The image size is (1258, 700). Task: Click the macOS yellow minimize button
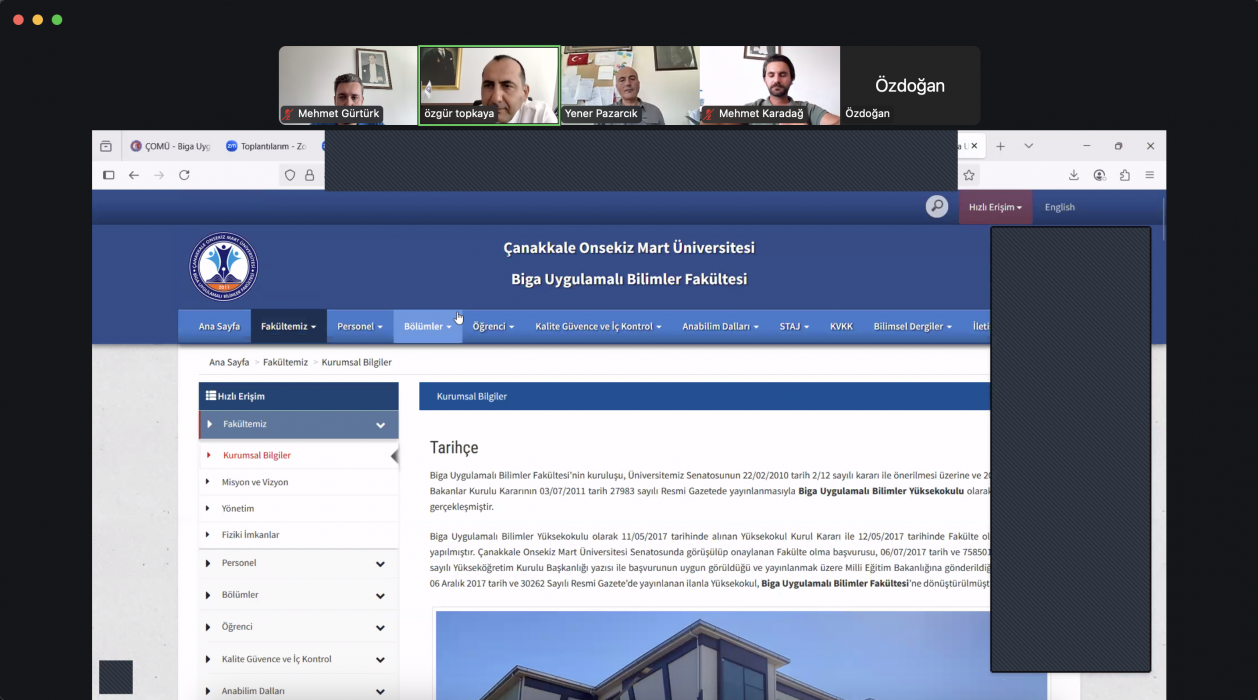38,19
